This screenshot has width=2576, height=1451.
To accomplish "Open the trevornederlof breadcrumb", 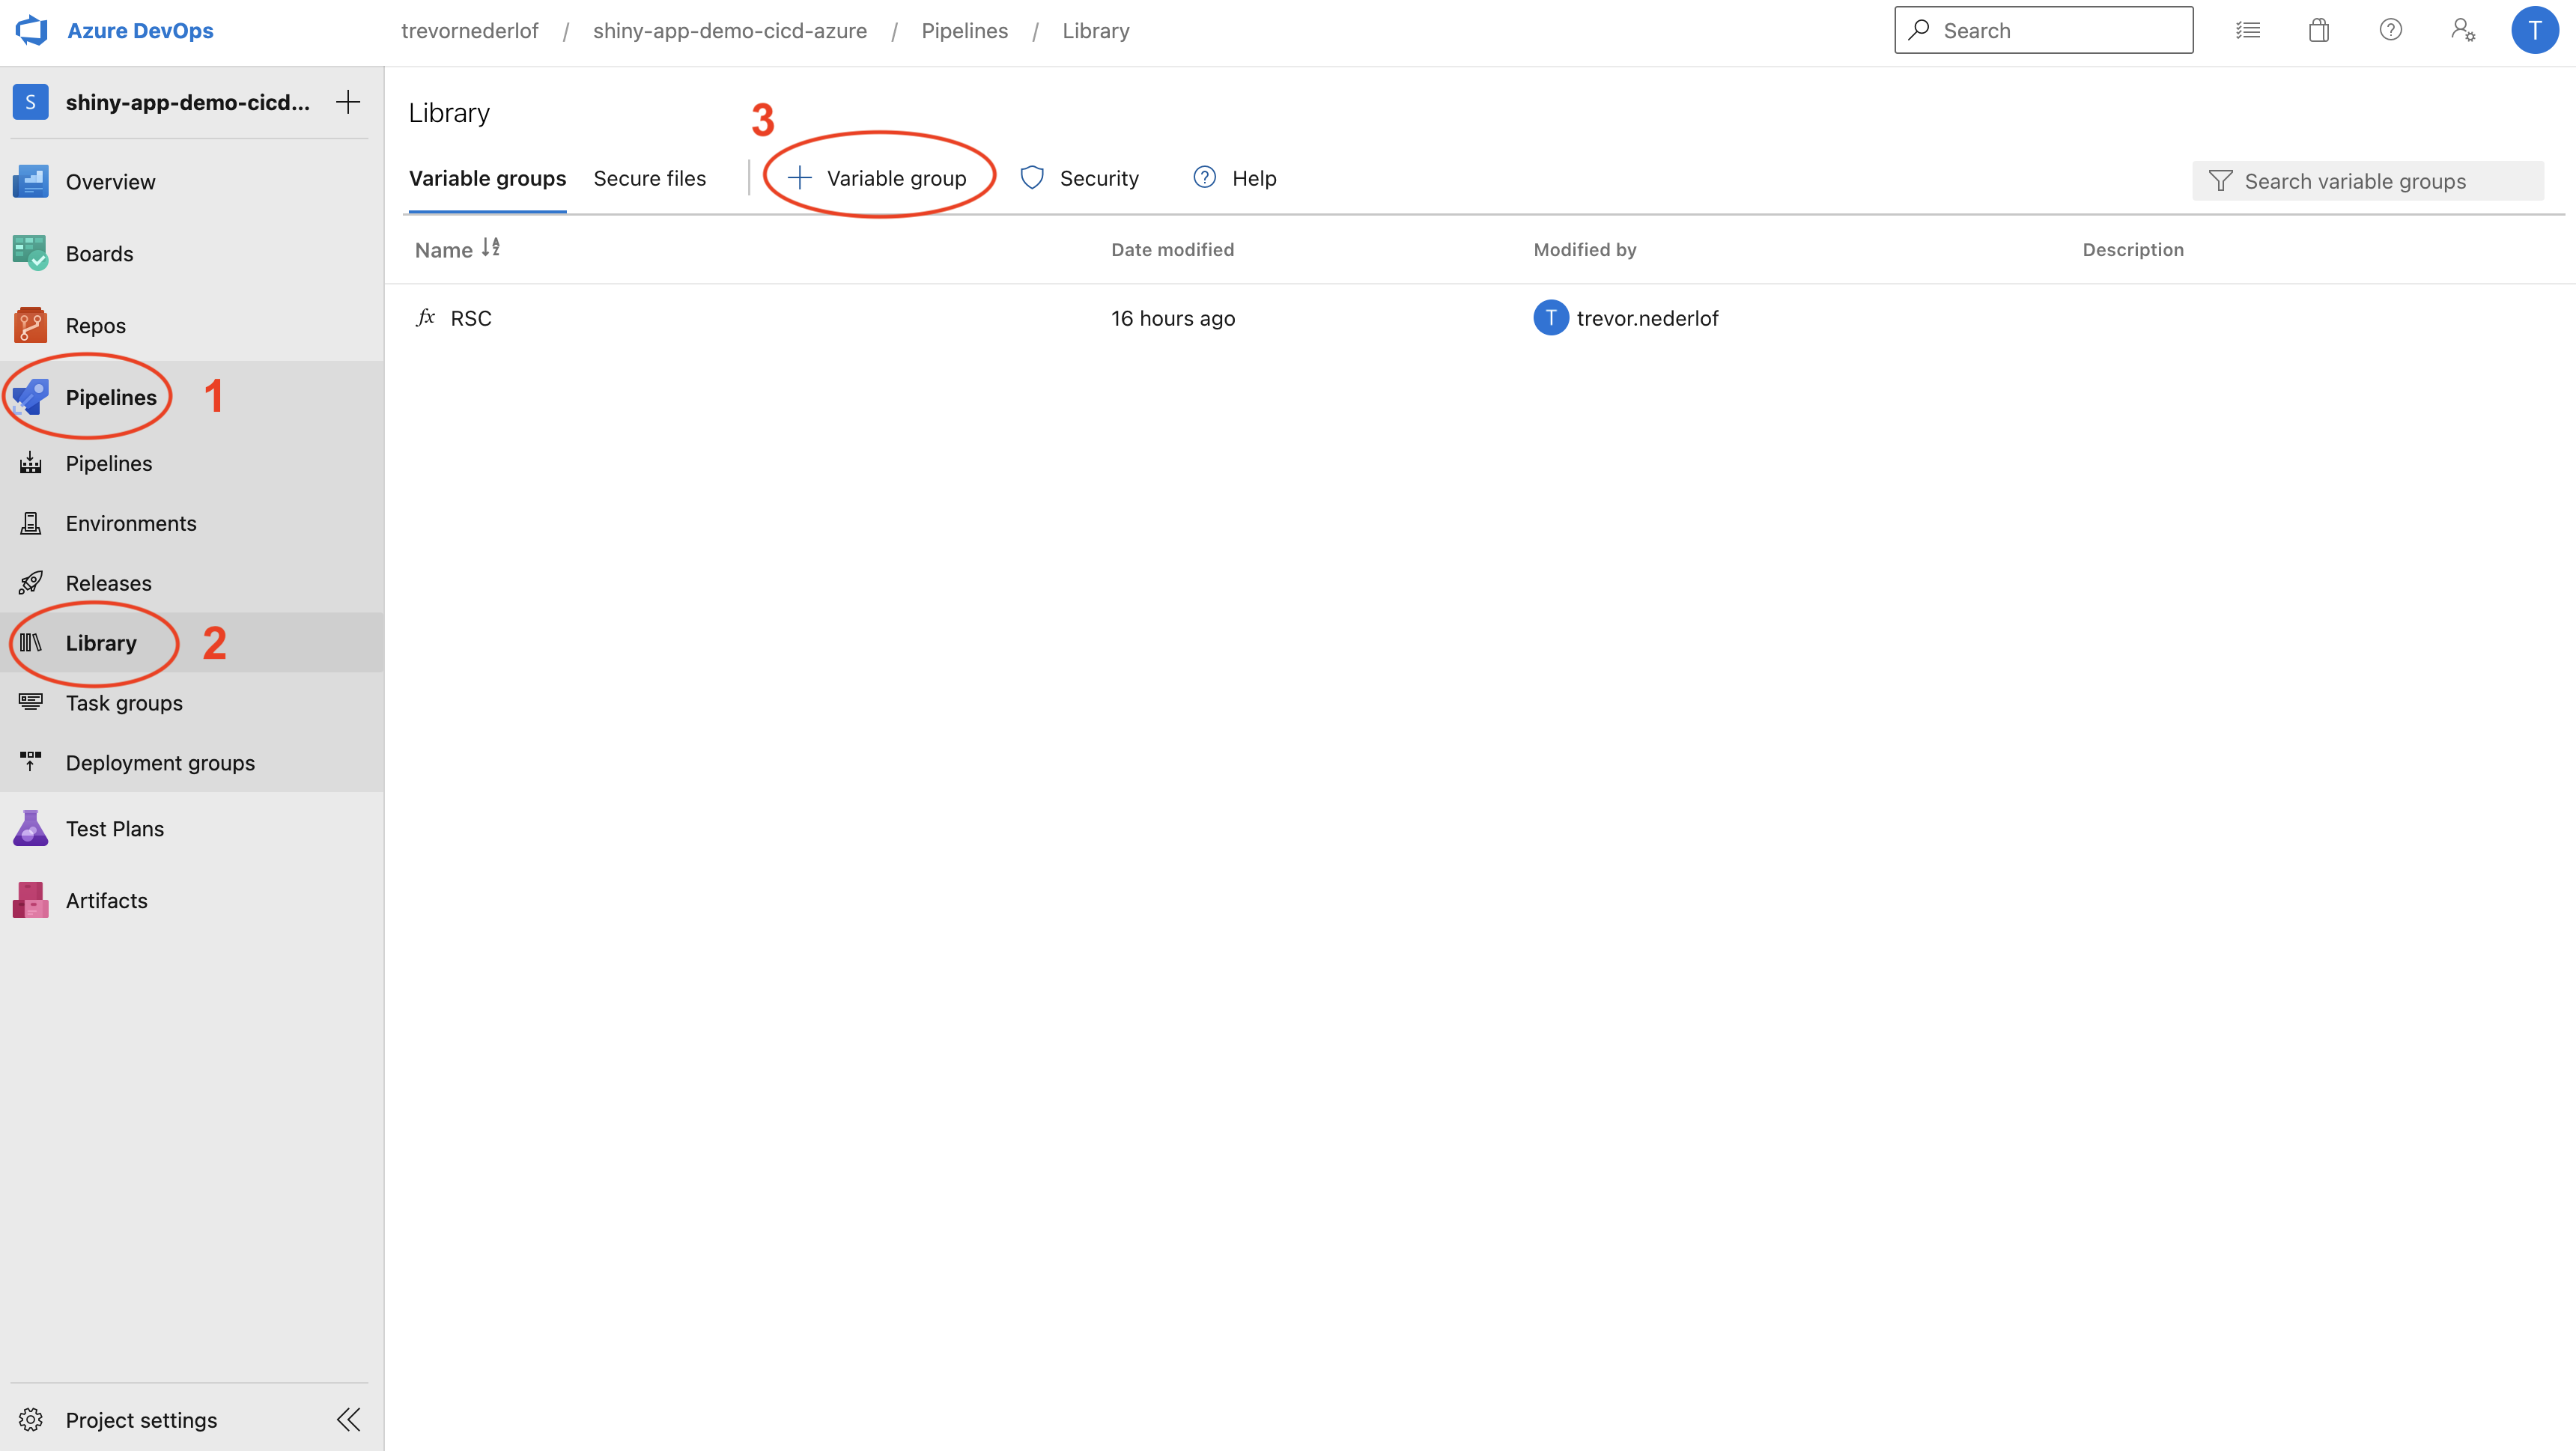I will pyautogui.click(x=469, y=31).
